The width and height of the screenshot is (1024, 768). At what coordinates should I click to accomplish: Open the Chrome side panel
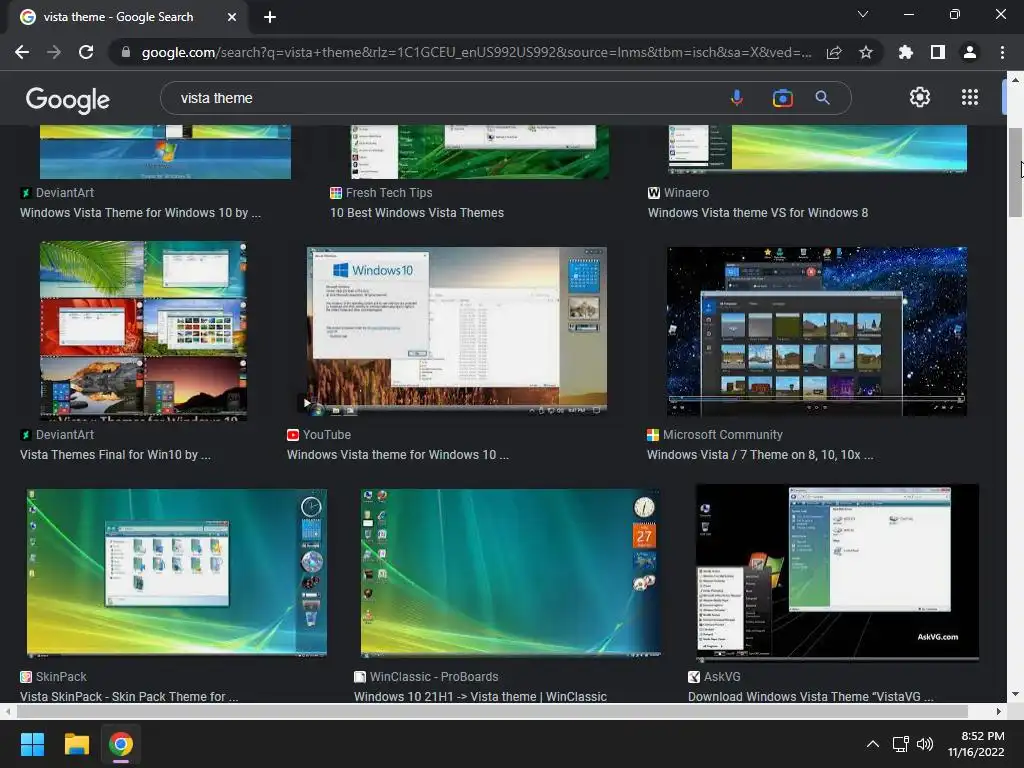938,52
